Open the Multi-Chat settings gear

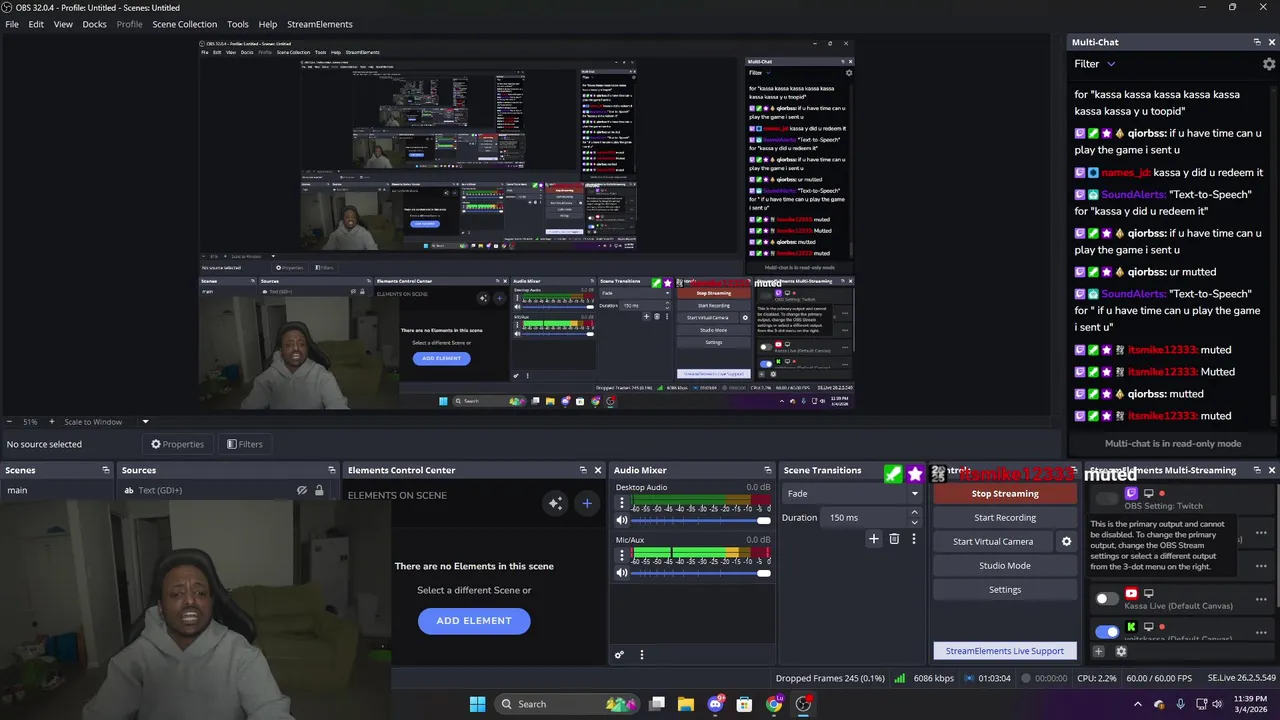(1269, 64)
